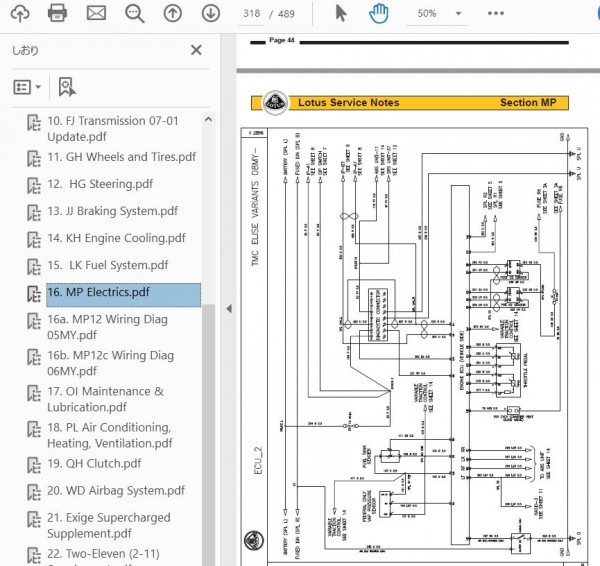Print the document with printer icon

(57, 14)
